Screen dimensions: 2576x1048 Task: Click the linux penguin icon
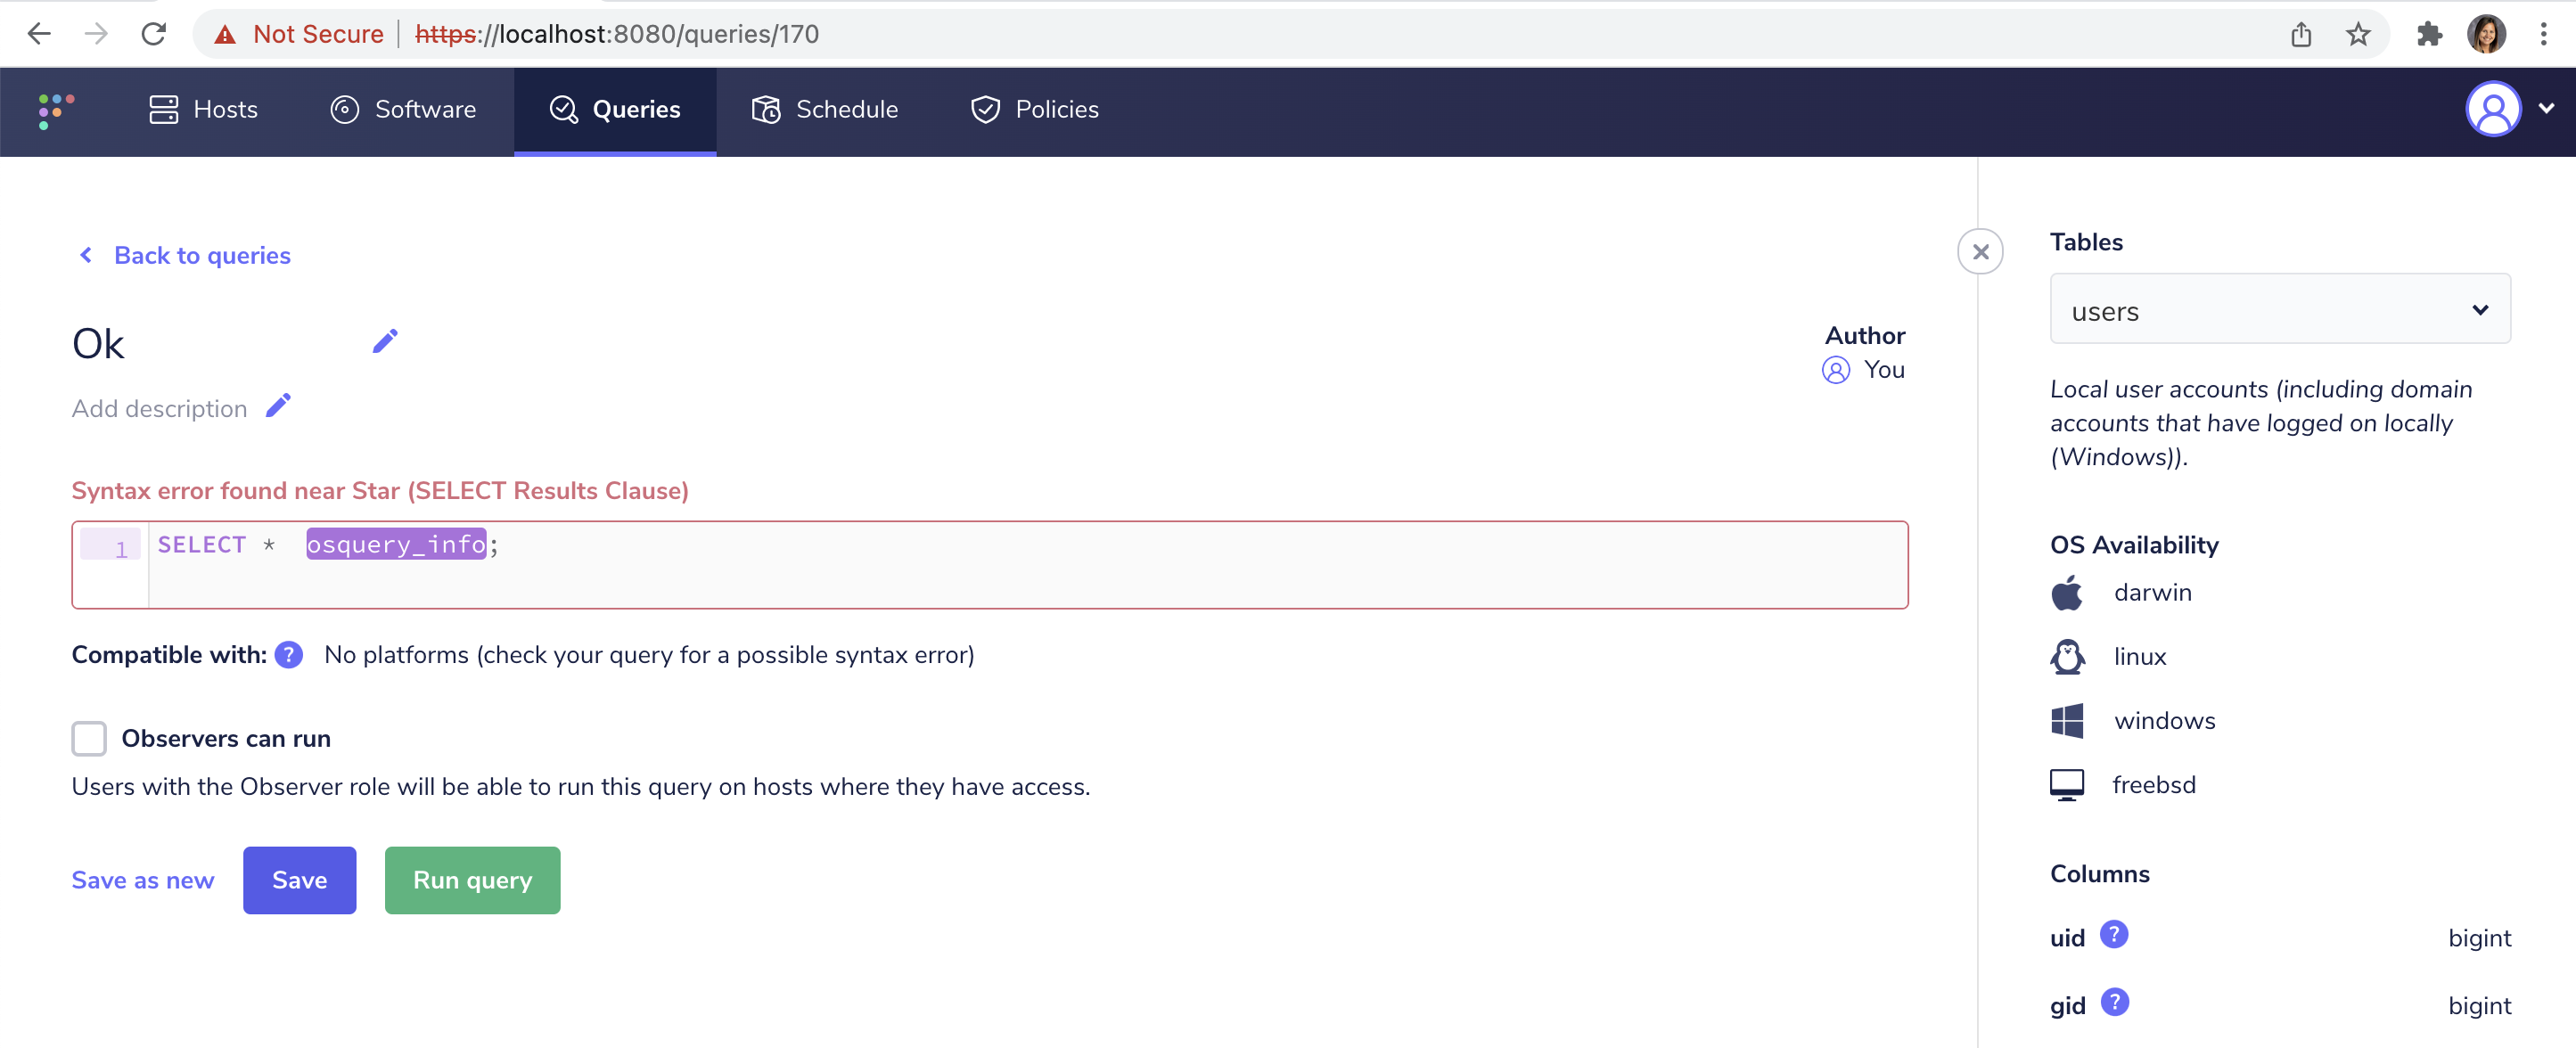[2067, 657]
